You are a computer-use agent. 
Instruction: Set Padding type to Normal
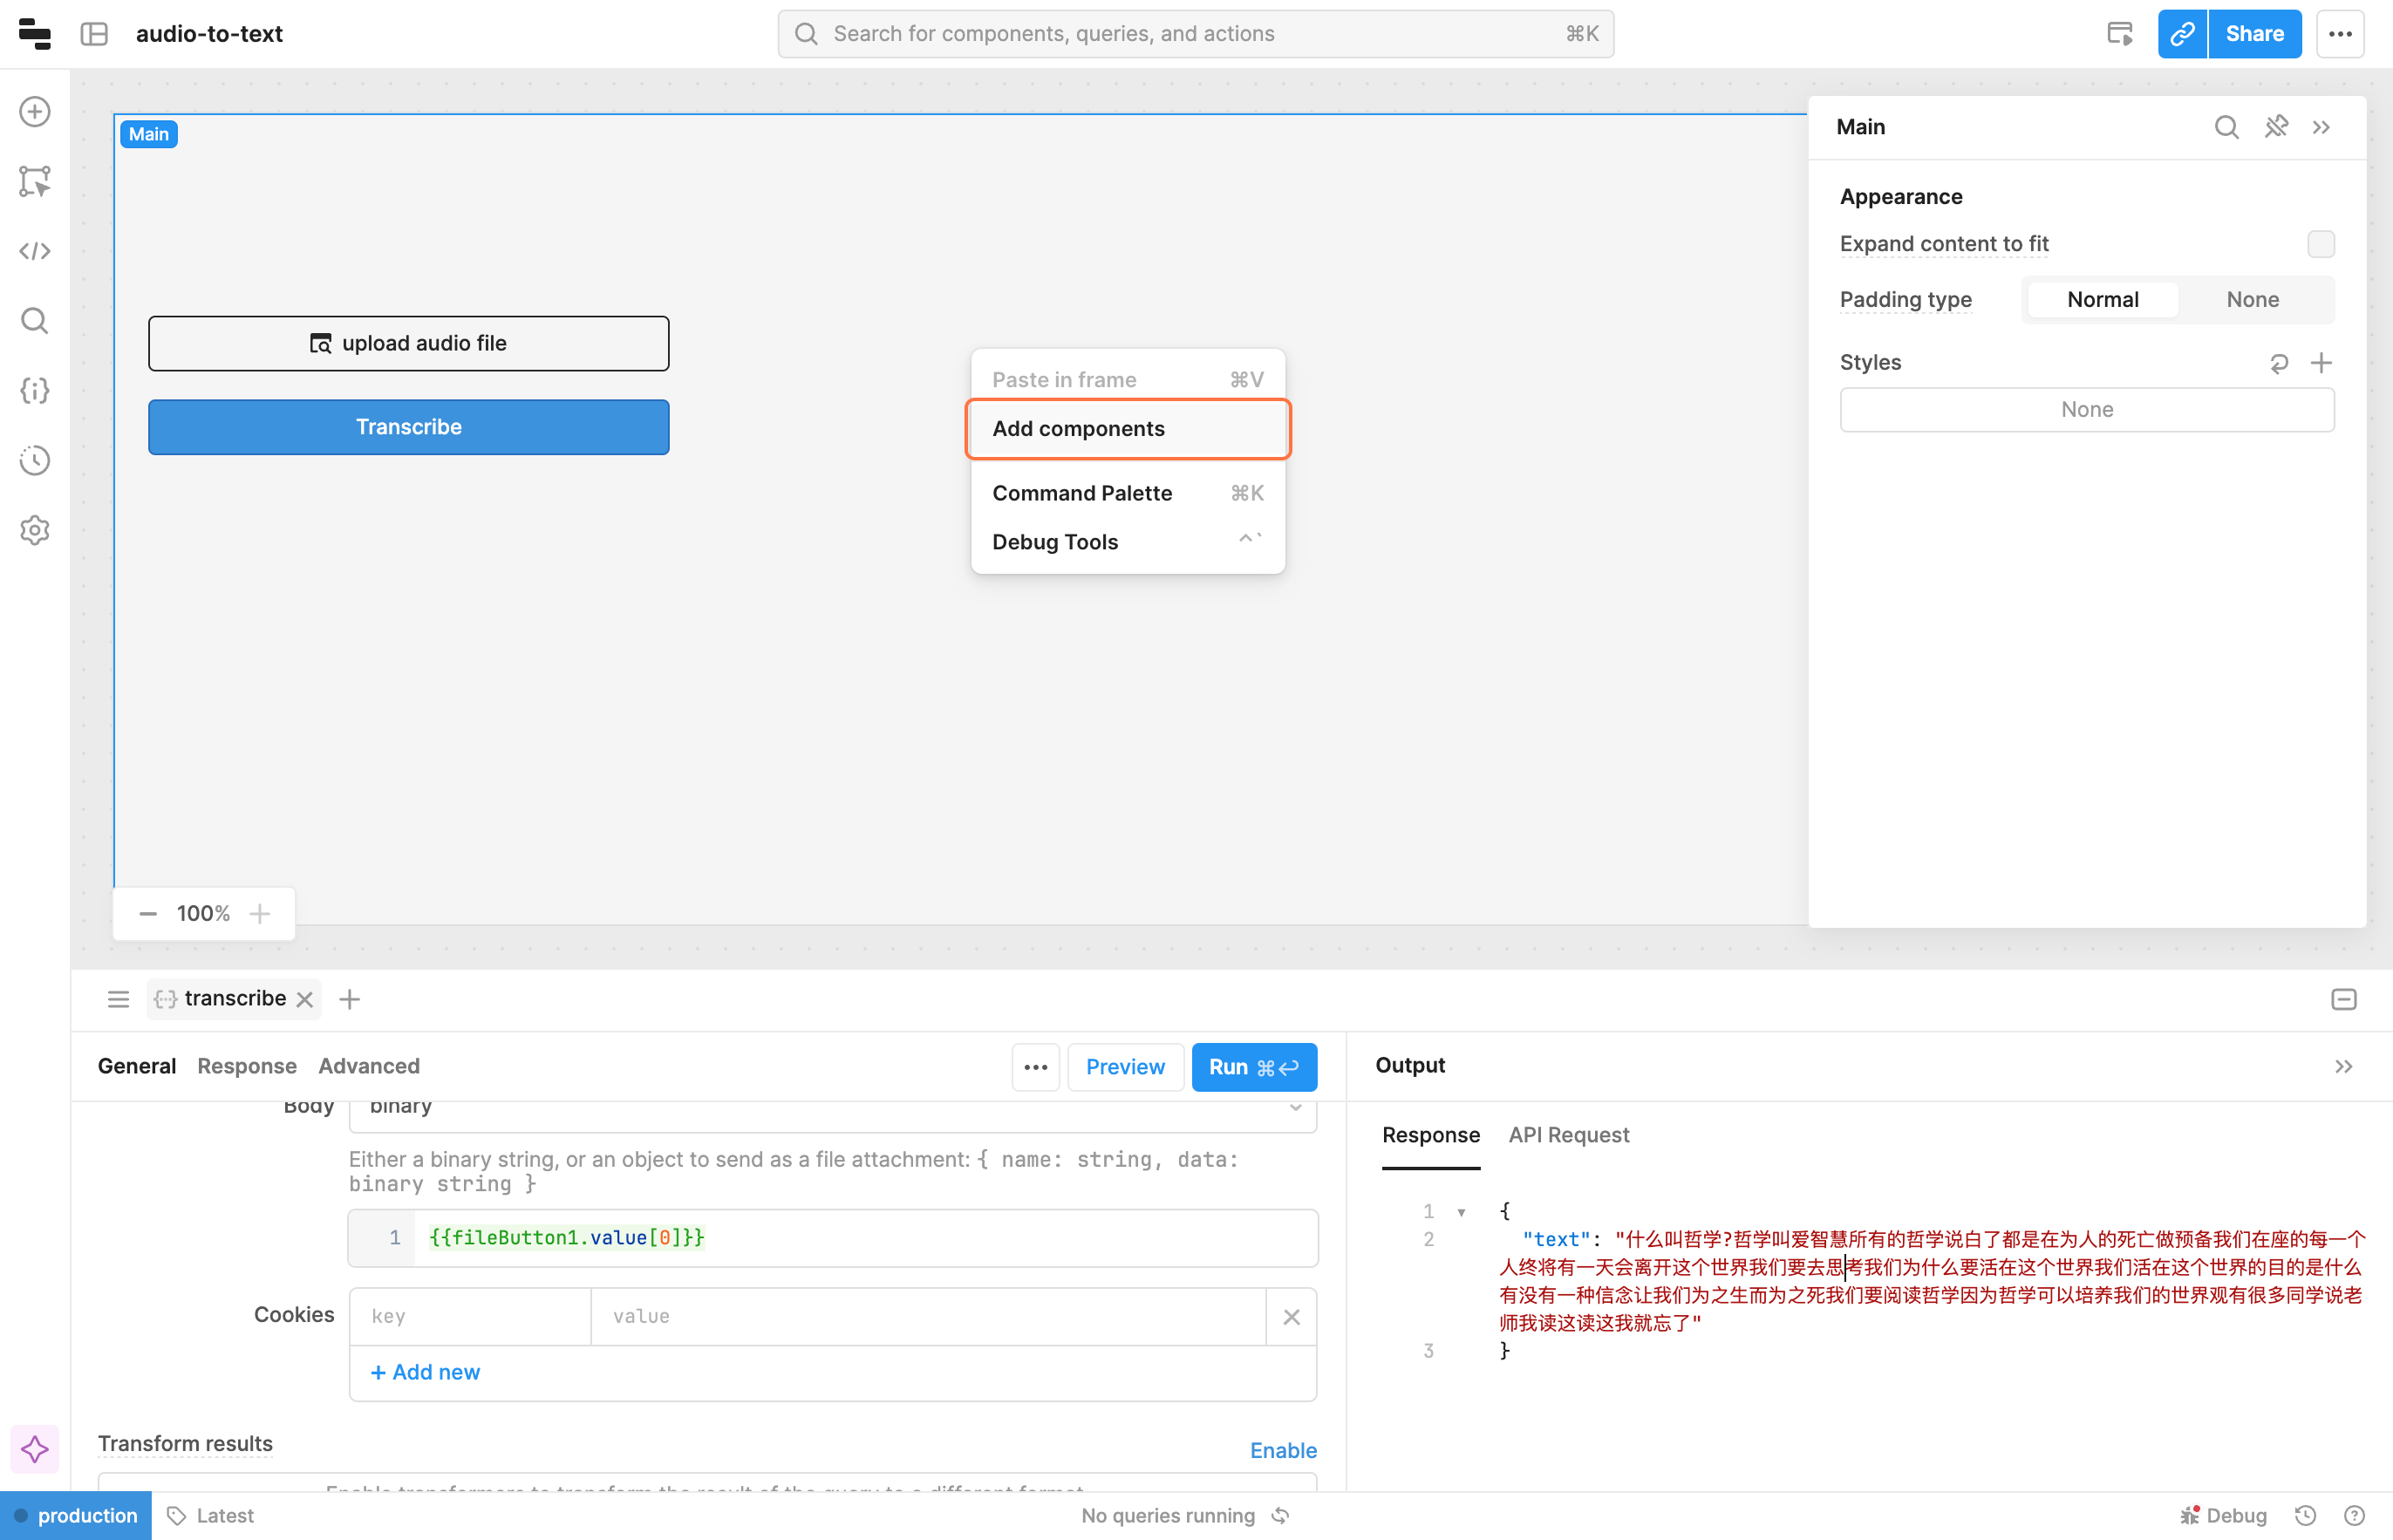(2102, 300)
